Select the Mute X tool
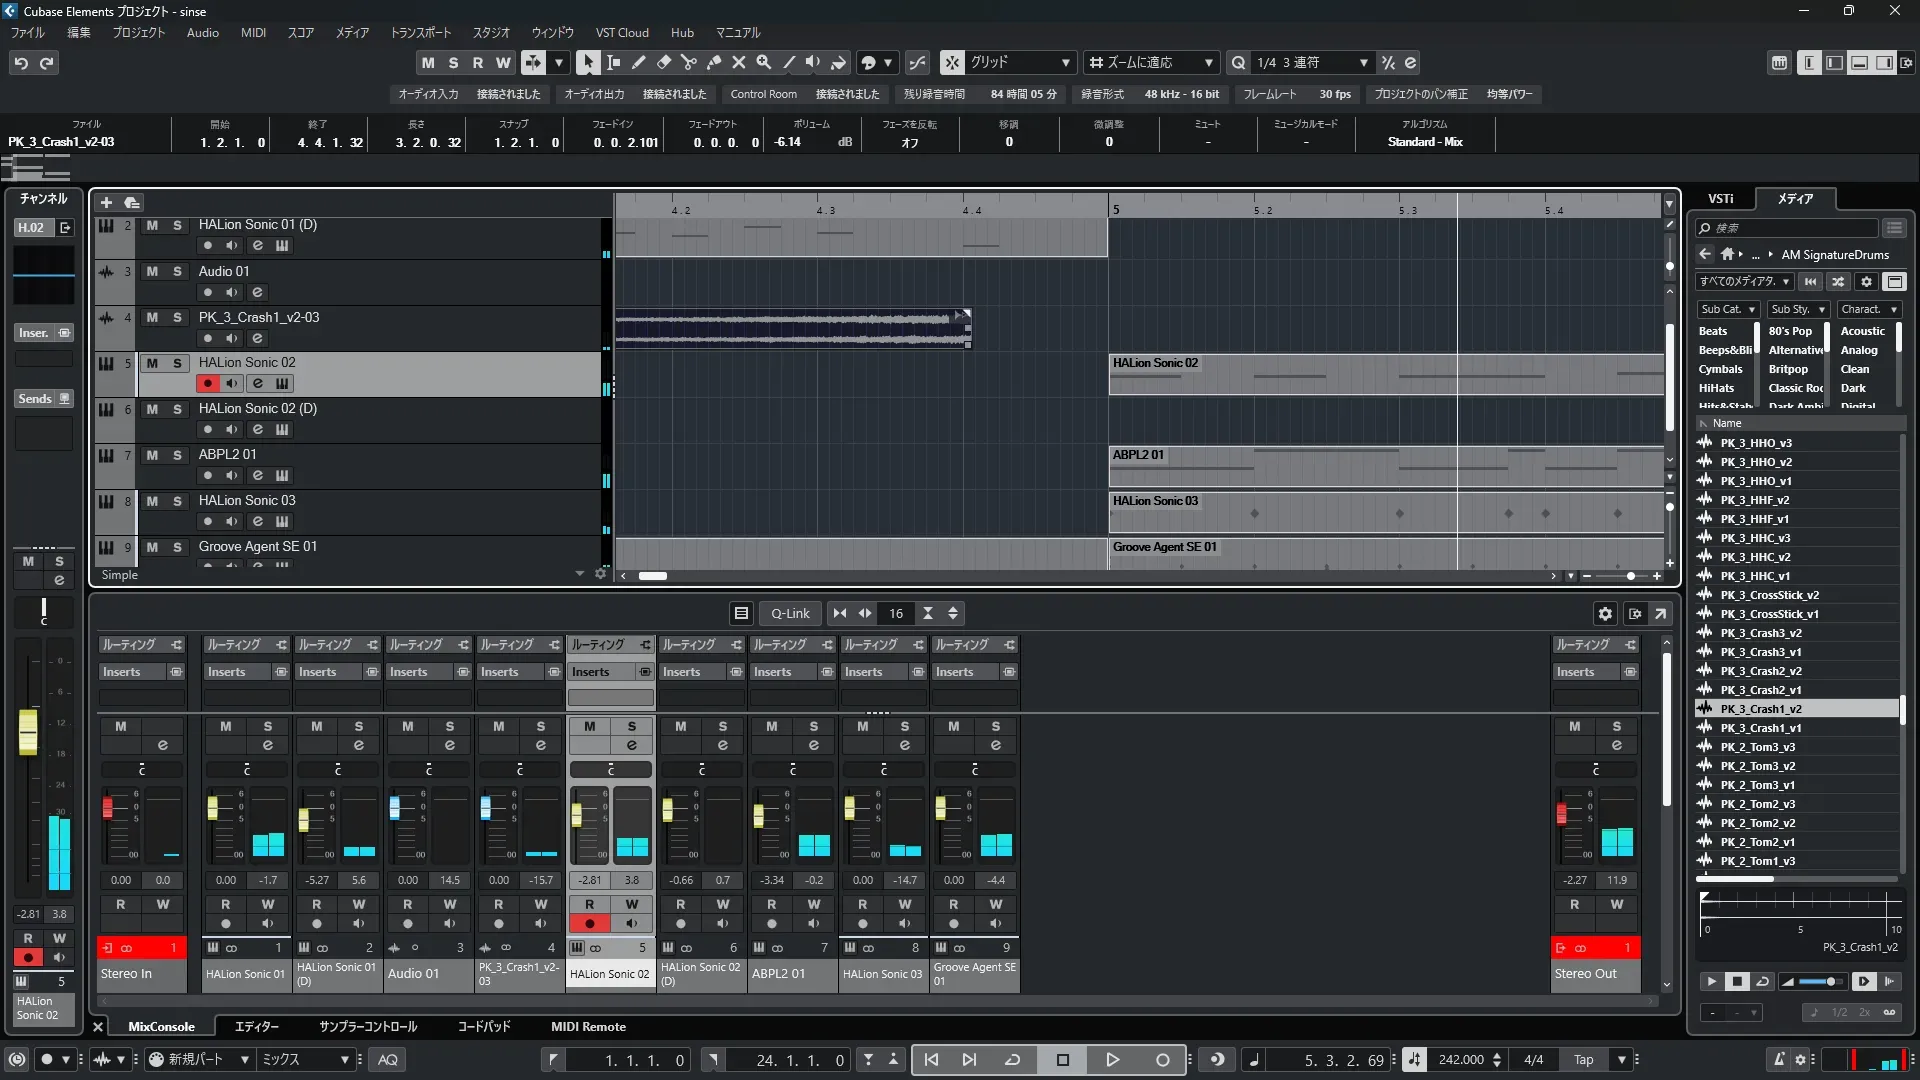 (x=739, y=62)
